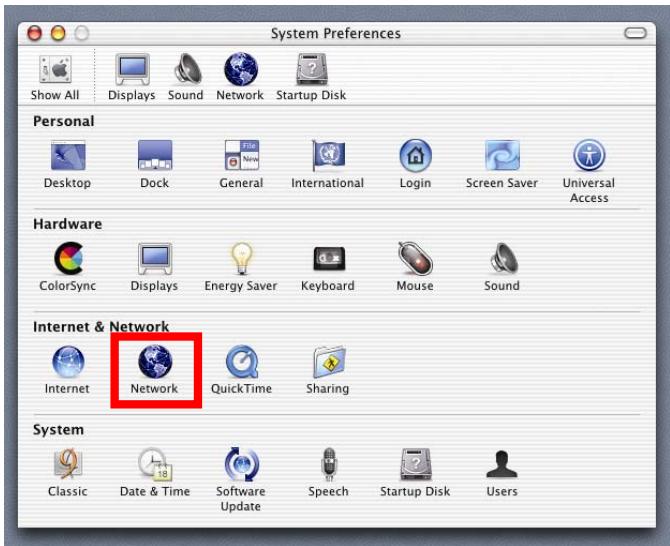Viewport: 670px width, 546px height.
Task: Click the red close window button
Action: (35, 33)
